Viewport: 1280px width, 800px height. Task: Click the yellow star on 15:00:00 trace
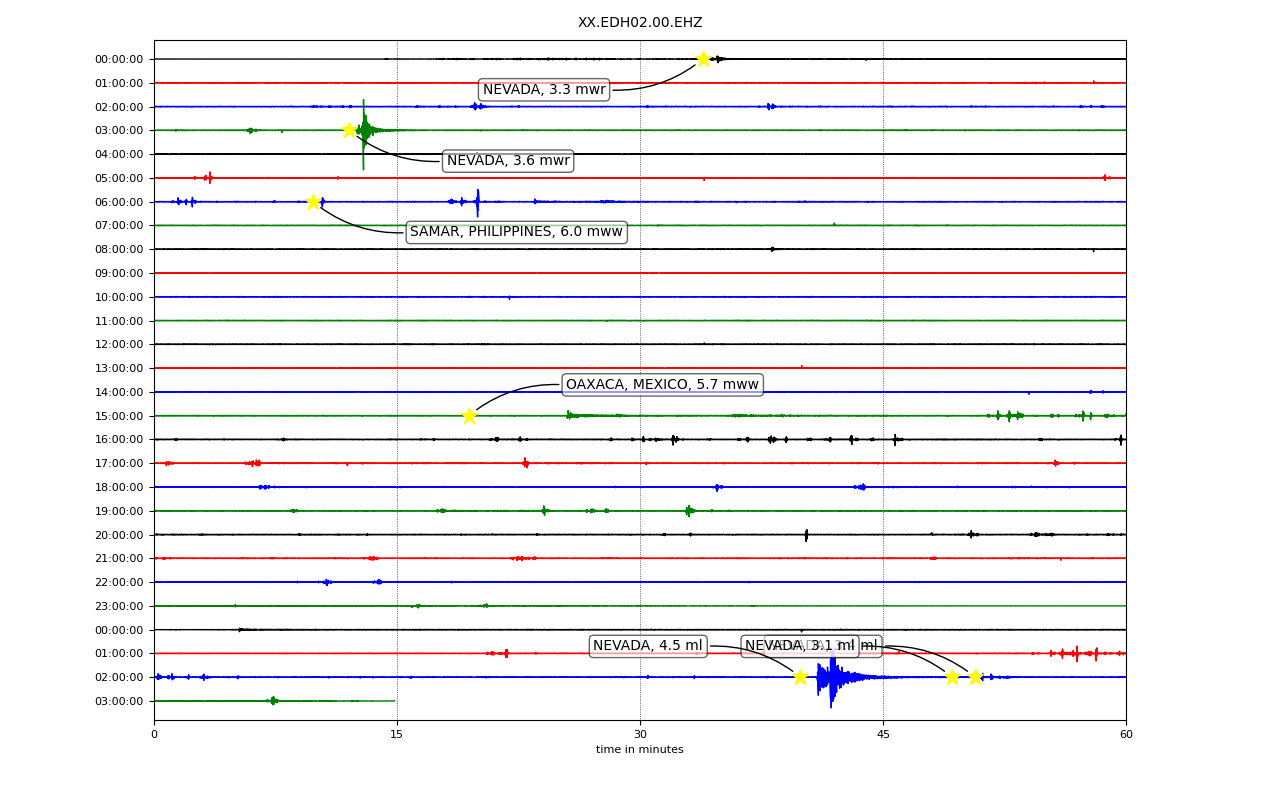[x=469, y=416]
